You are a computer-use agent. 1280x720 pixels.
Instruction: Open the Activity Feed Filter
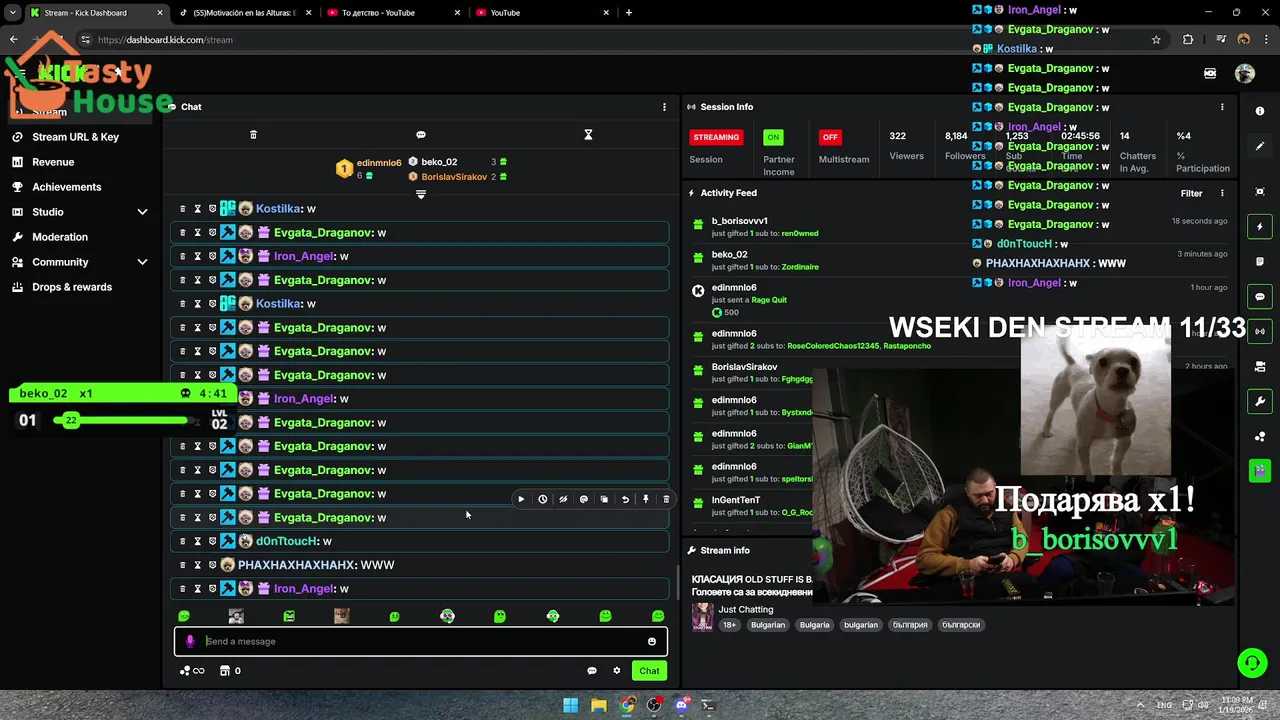[x=1191, y=193]
